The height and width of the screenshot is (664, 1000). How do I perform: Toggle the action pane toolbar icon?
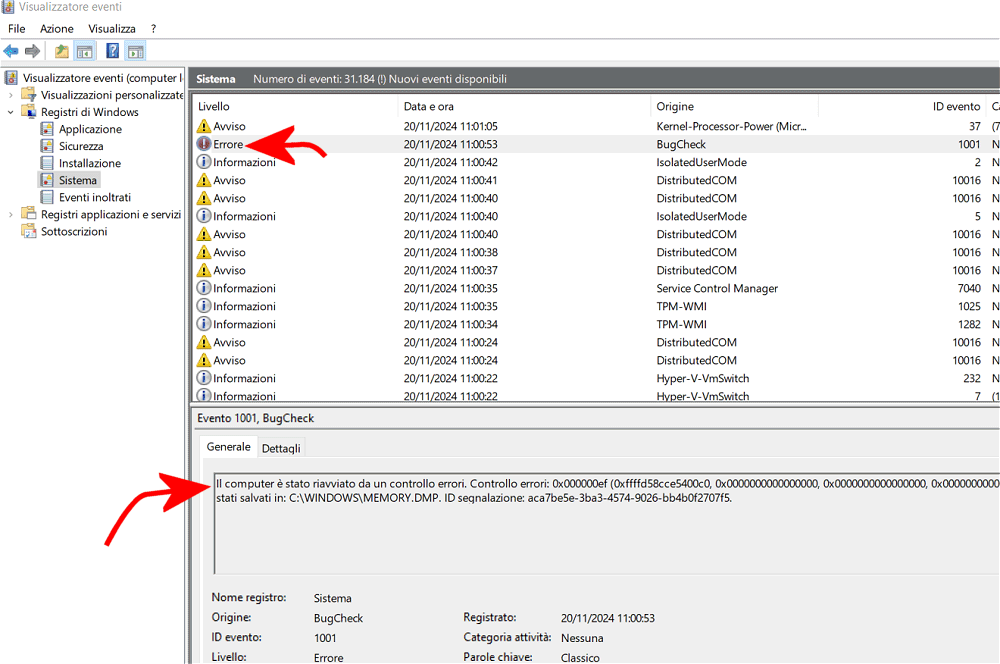[135, 51]
